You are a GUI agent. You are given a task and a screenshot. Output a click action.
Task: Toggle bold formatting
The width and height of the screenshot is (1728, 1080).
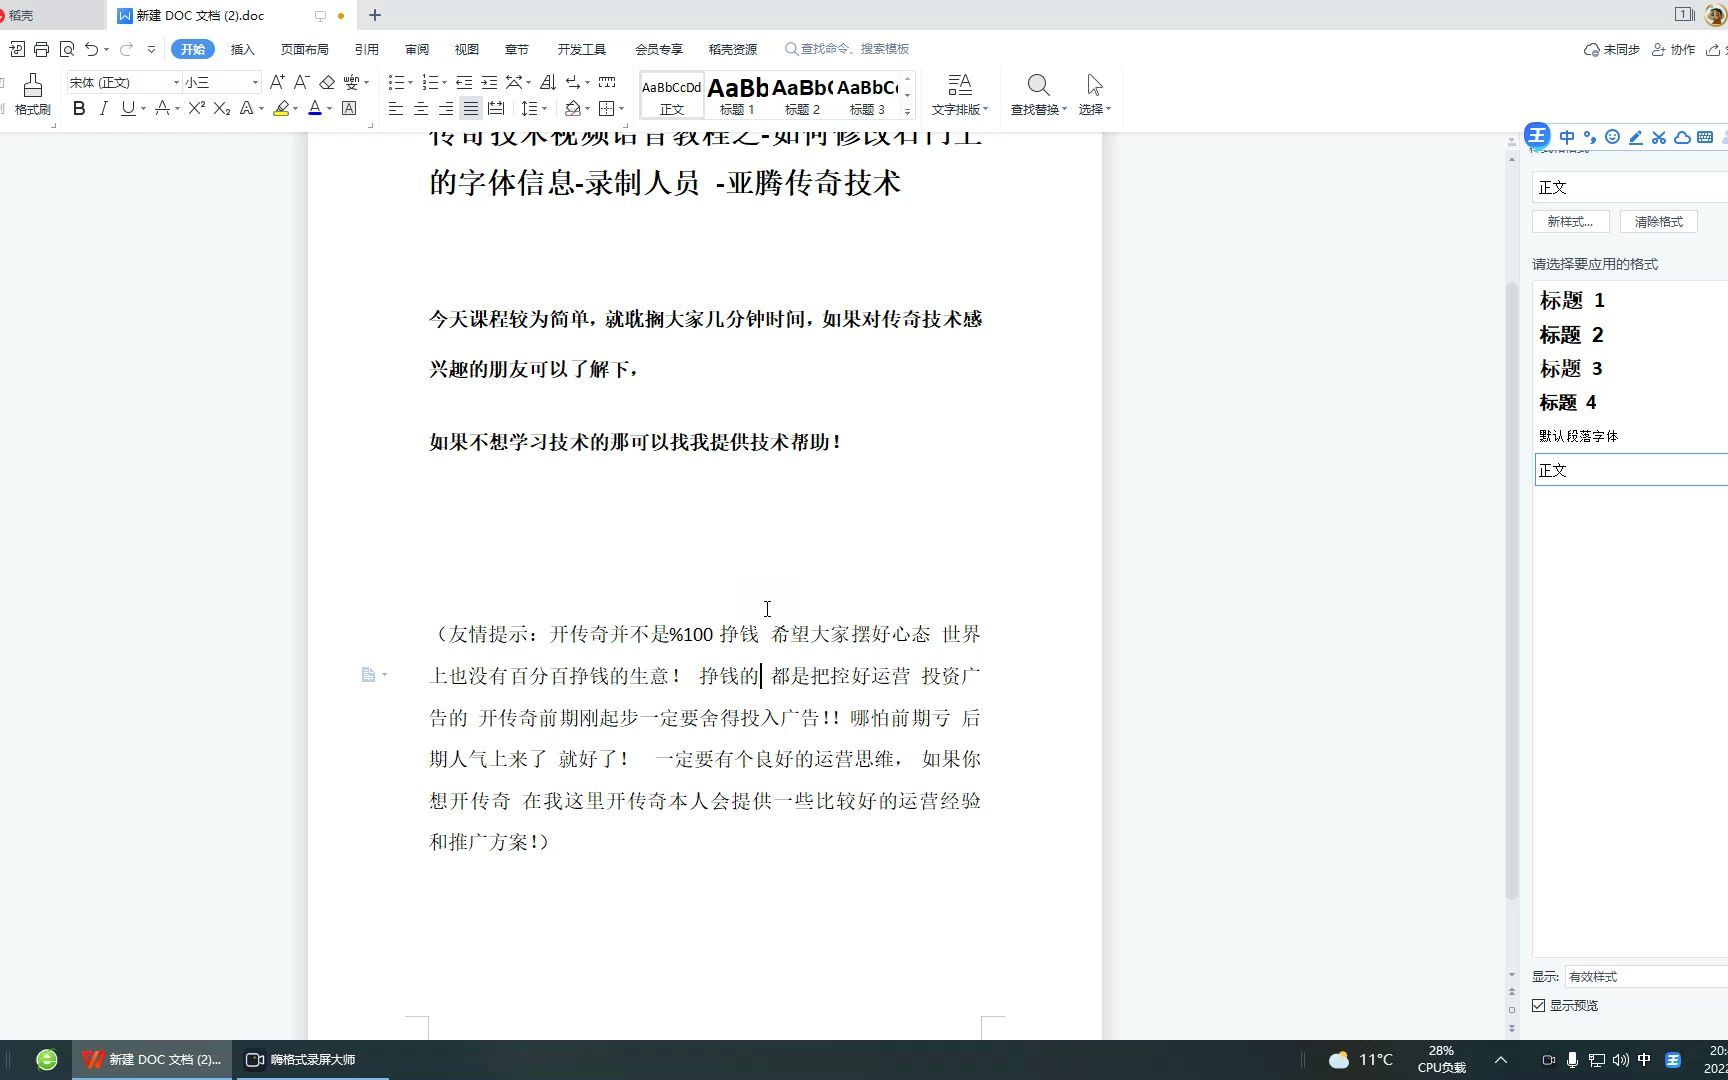tap(79, 108)
